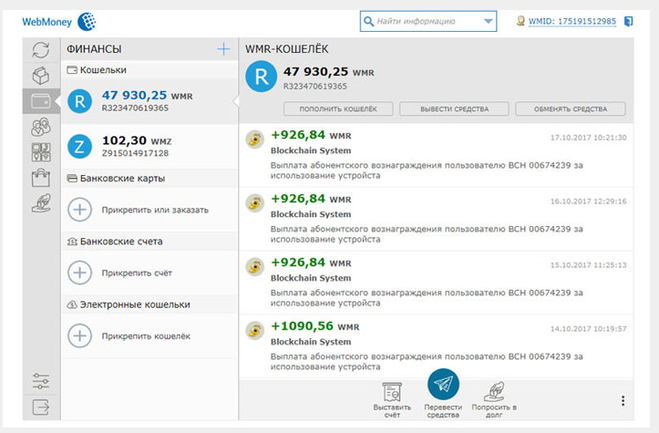Image resolution: width=659 pixels, height=433 pixels.
Task: Open the map markers grid sidebar icon
Action: 41,152
